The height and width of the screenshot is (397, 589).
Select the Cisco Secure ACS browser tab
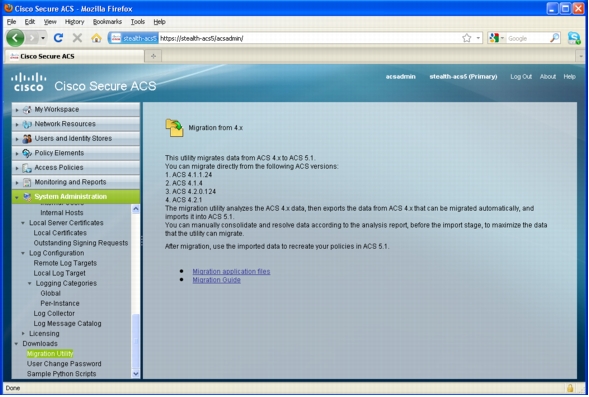[x=74, y=56]
